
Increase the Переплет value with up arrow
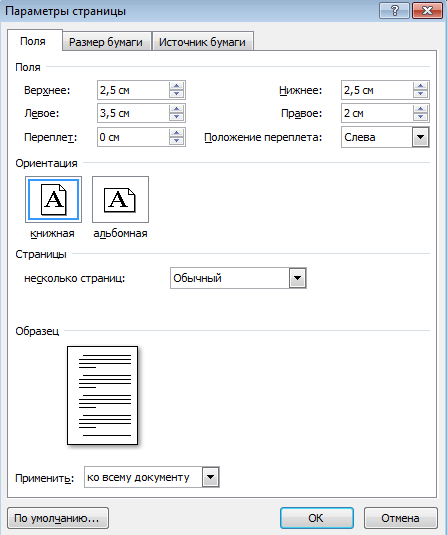176,133
